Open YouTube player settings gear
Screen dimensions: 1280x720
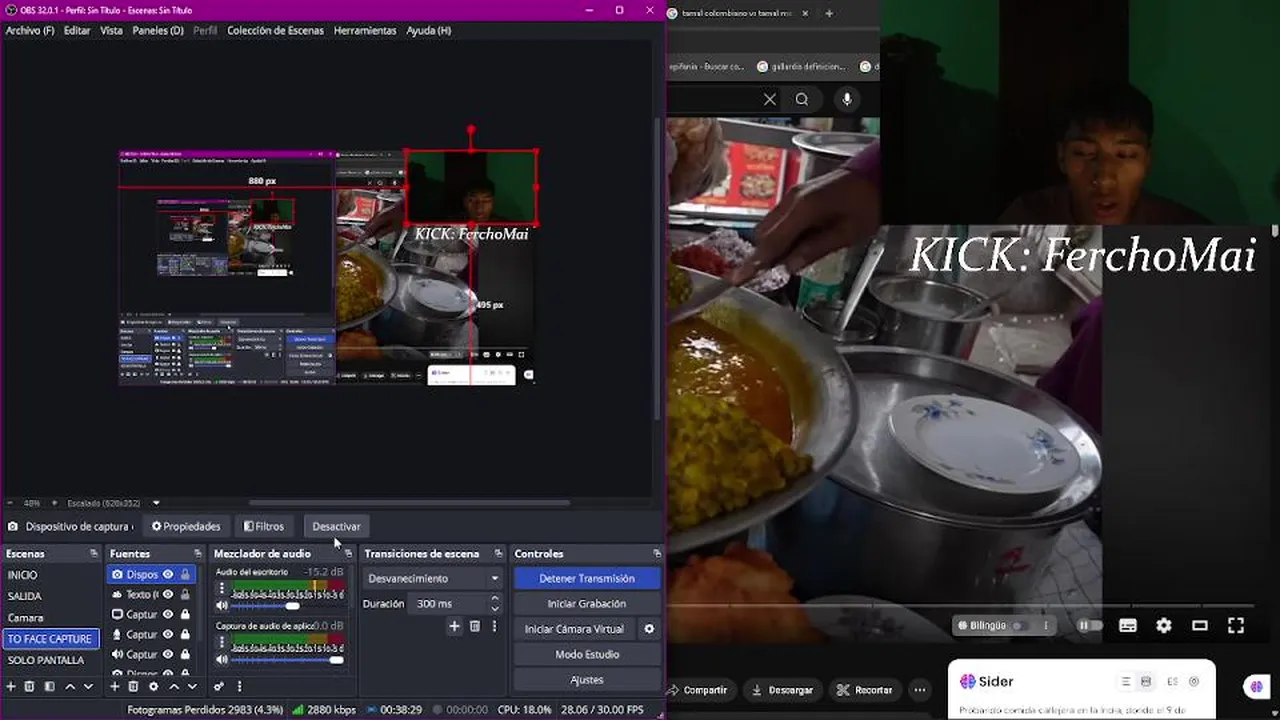(x=1164, y=626)
